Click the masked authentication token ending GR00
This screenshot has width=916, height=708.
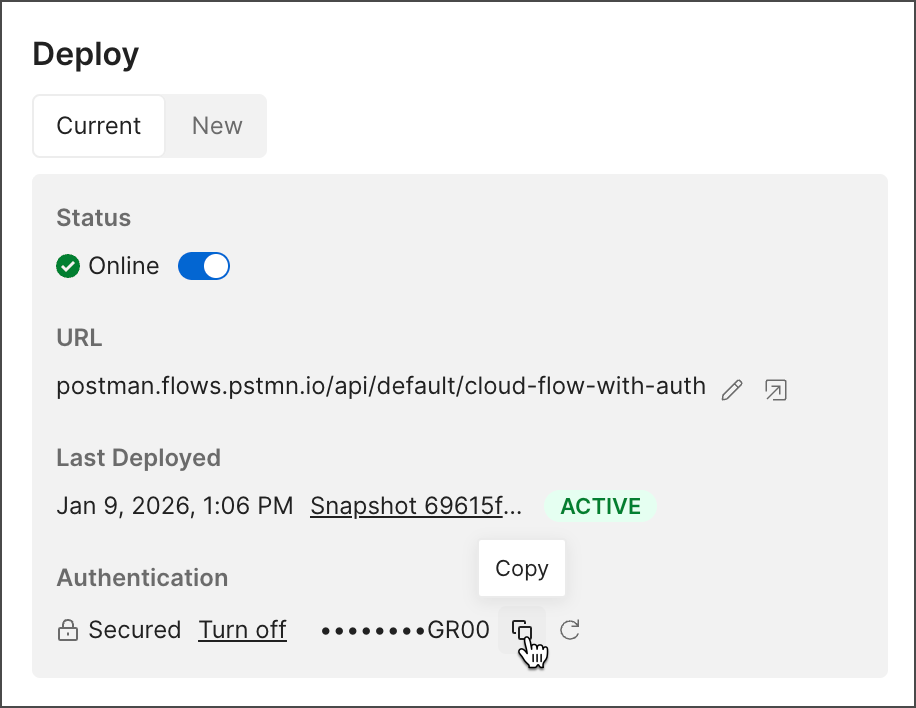point(405,629)
